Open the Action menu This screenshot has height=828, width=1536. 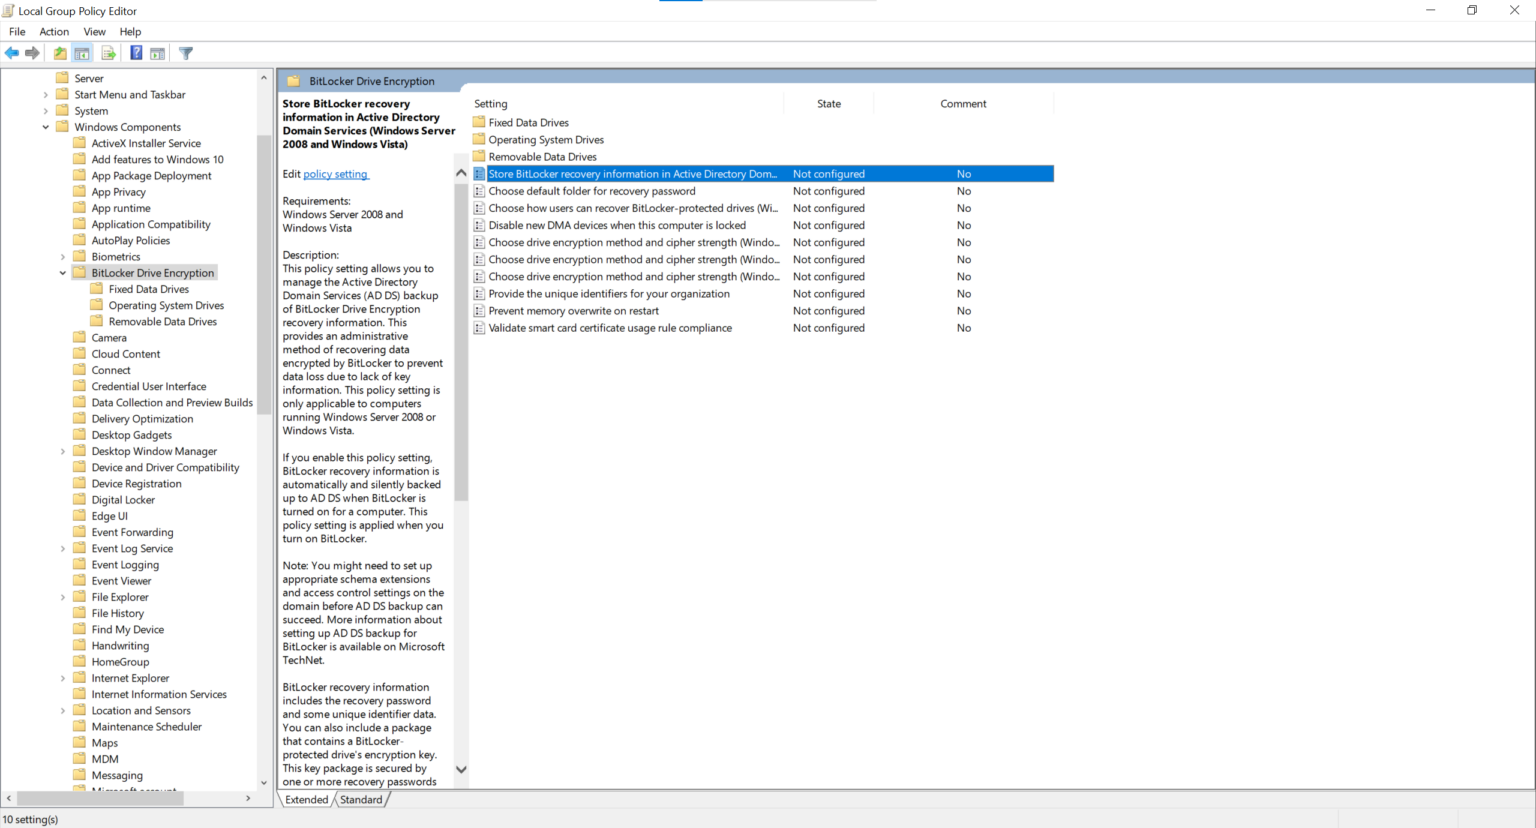(54, 31)
